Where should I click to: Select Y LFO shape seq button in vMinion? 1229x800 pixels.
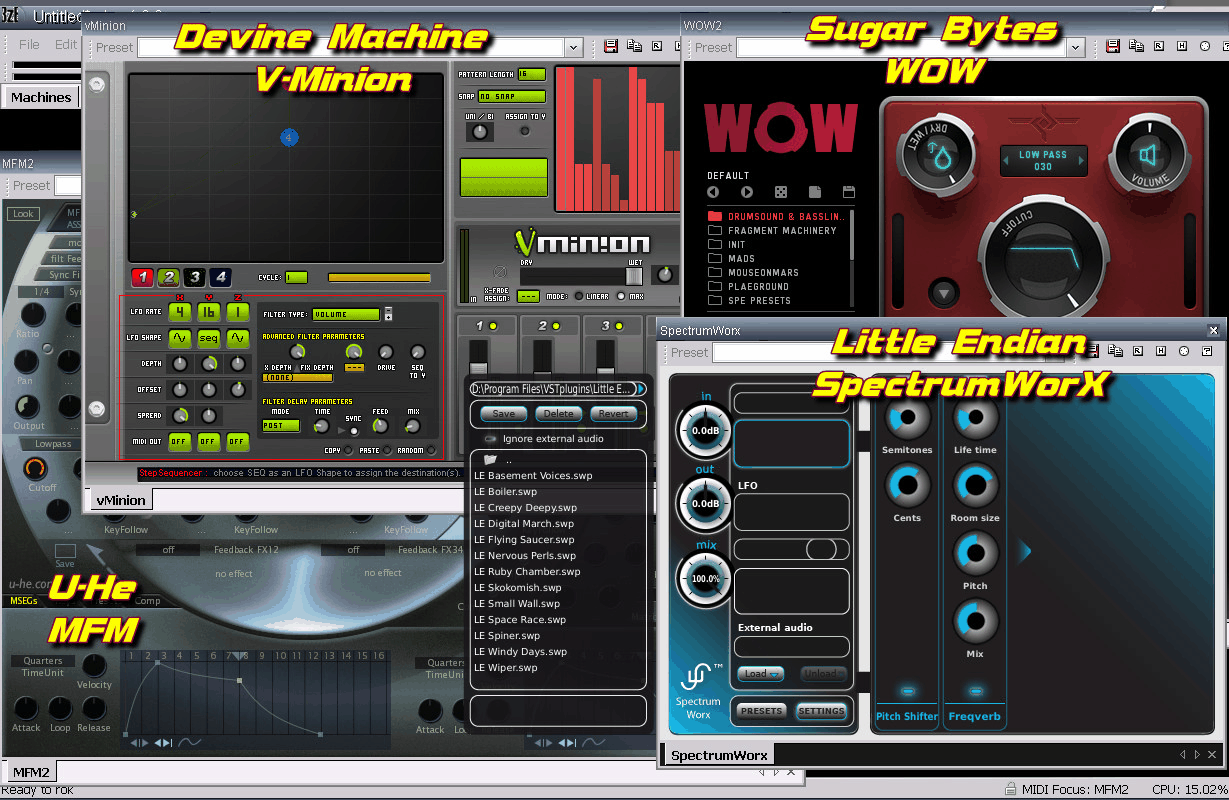pos(208,339)
